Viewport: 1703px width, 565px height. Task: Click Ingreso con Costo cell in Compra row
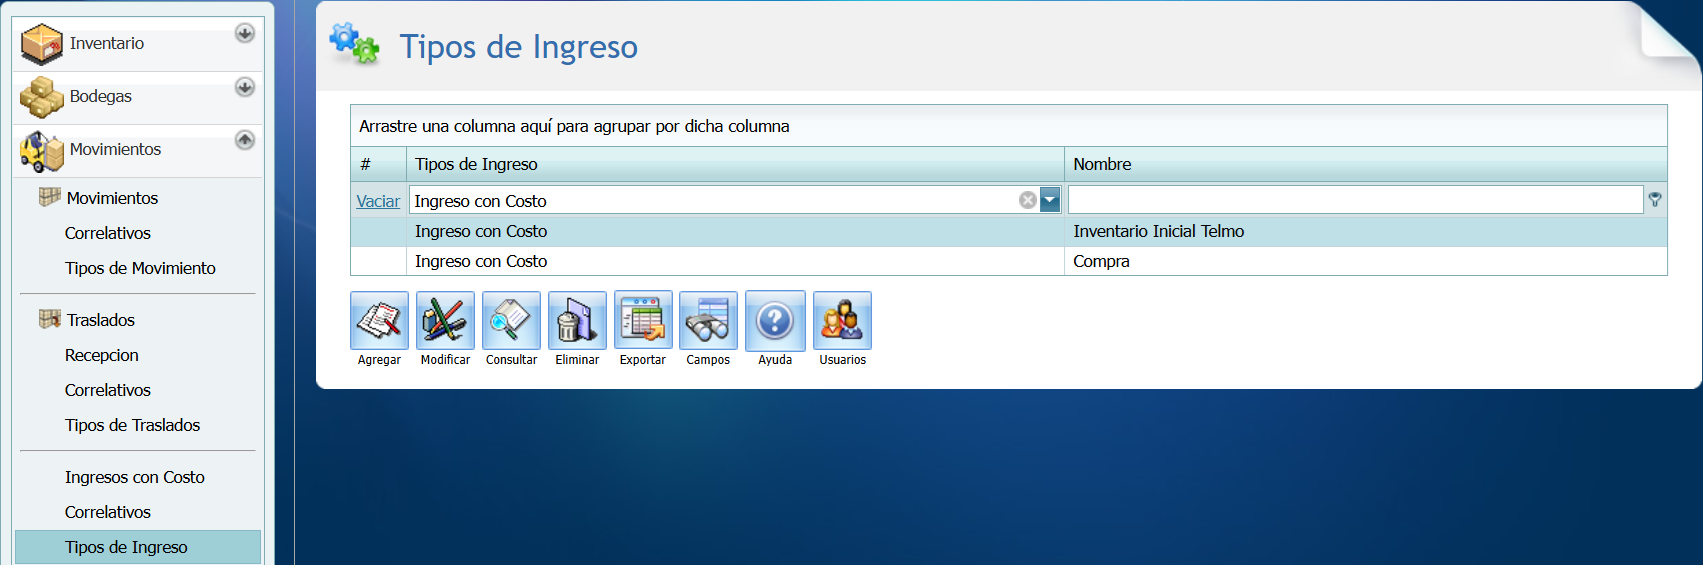pos(735,261)
